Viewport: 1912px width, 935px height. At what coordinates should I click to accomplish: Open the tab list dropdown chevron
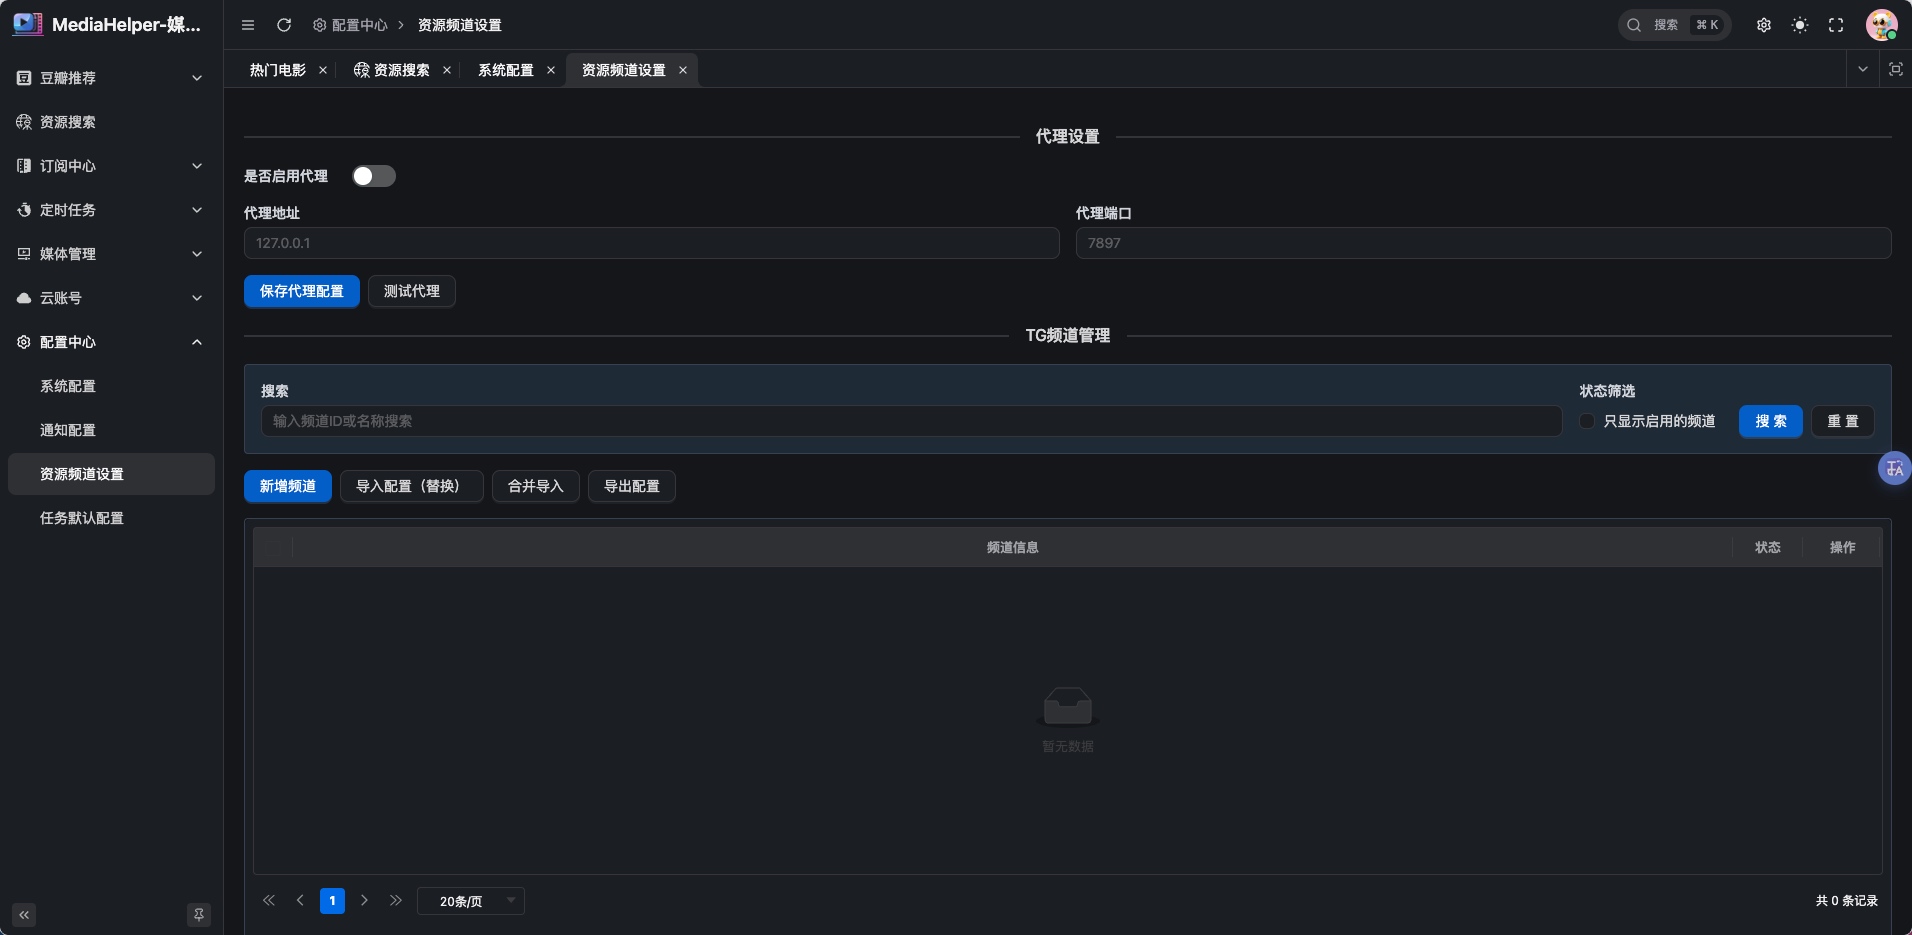click(x=1863, y=69)
